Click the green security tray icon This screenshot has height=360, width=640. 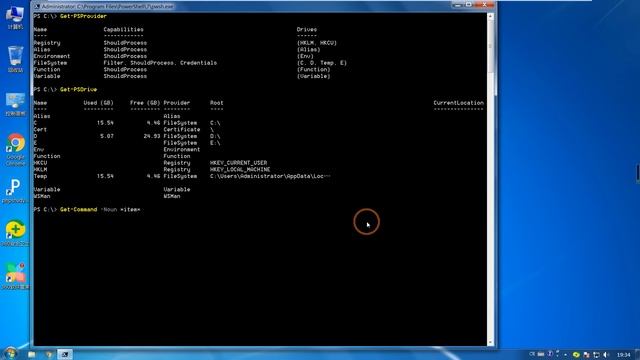[x=576, y=355]
